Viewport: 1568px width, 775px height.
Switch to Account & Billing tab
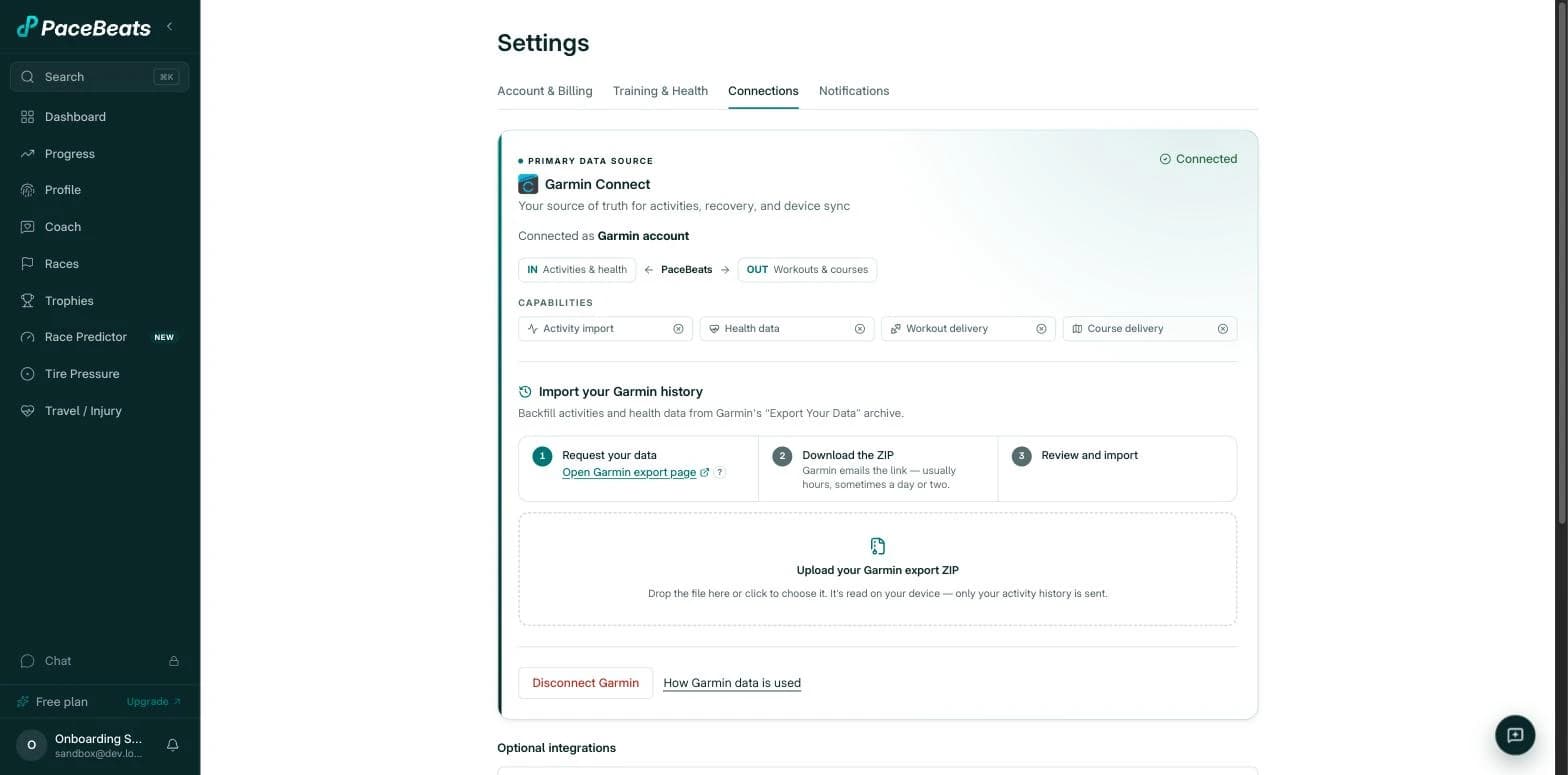coord(545,91)
